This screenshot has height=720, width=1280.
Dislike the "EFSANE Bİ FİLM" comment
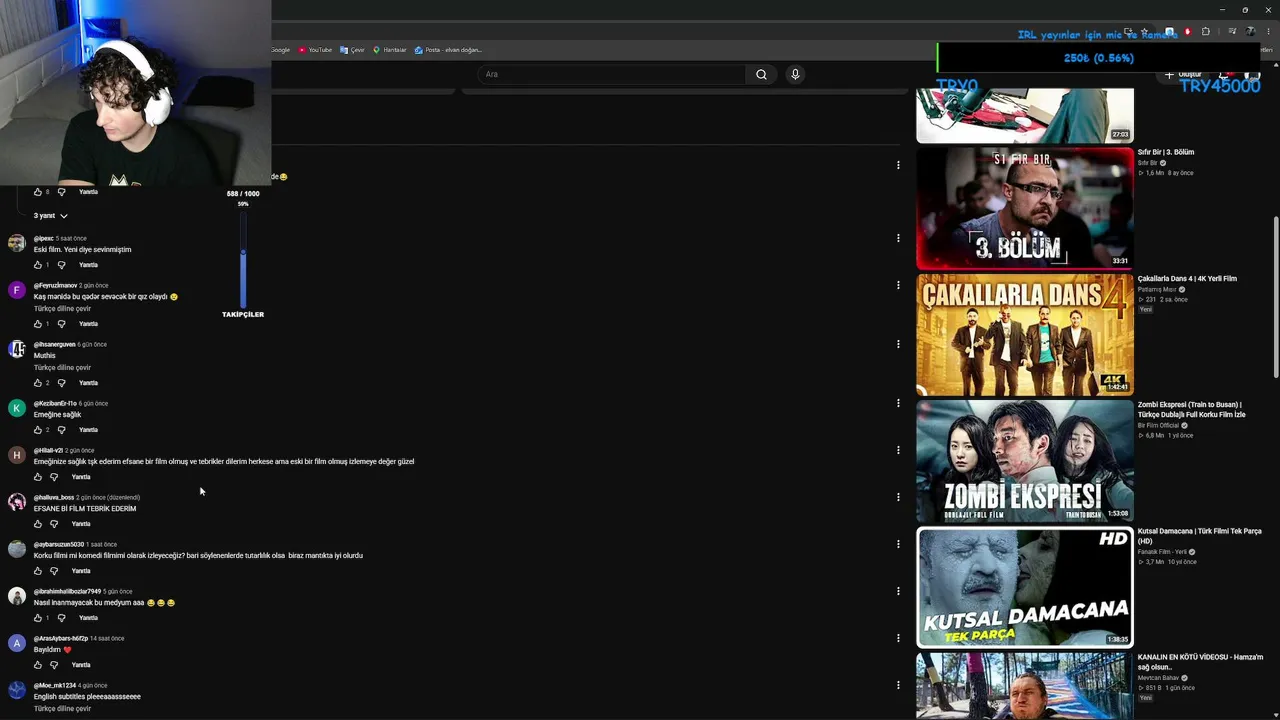(54, 524)
